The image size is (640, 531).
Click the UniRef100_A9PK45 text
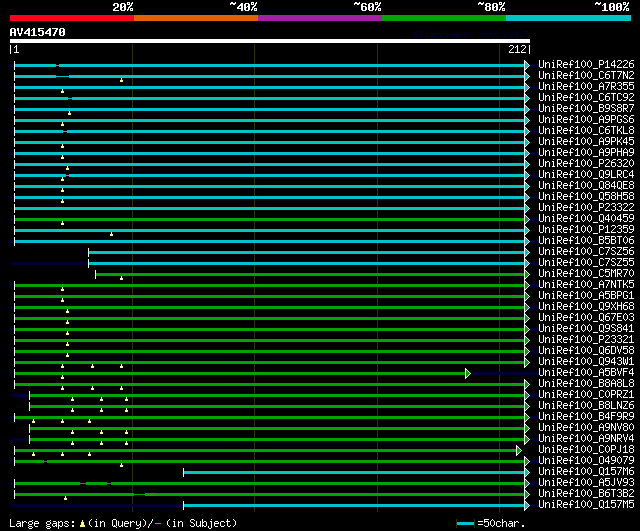pyautogui.click(x=586, y=141)
